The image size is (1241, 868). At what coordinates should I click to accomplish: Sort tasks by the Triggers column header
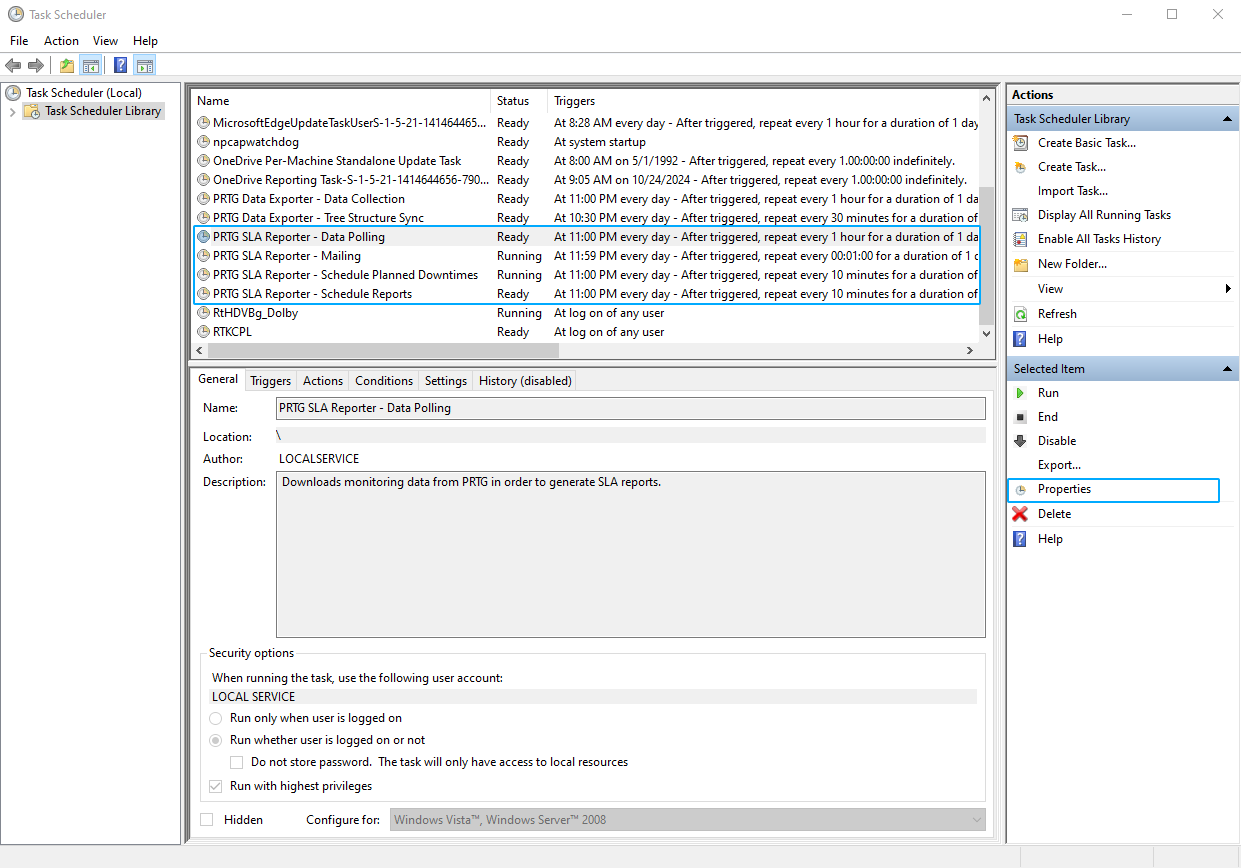[764, 101]
